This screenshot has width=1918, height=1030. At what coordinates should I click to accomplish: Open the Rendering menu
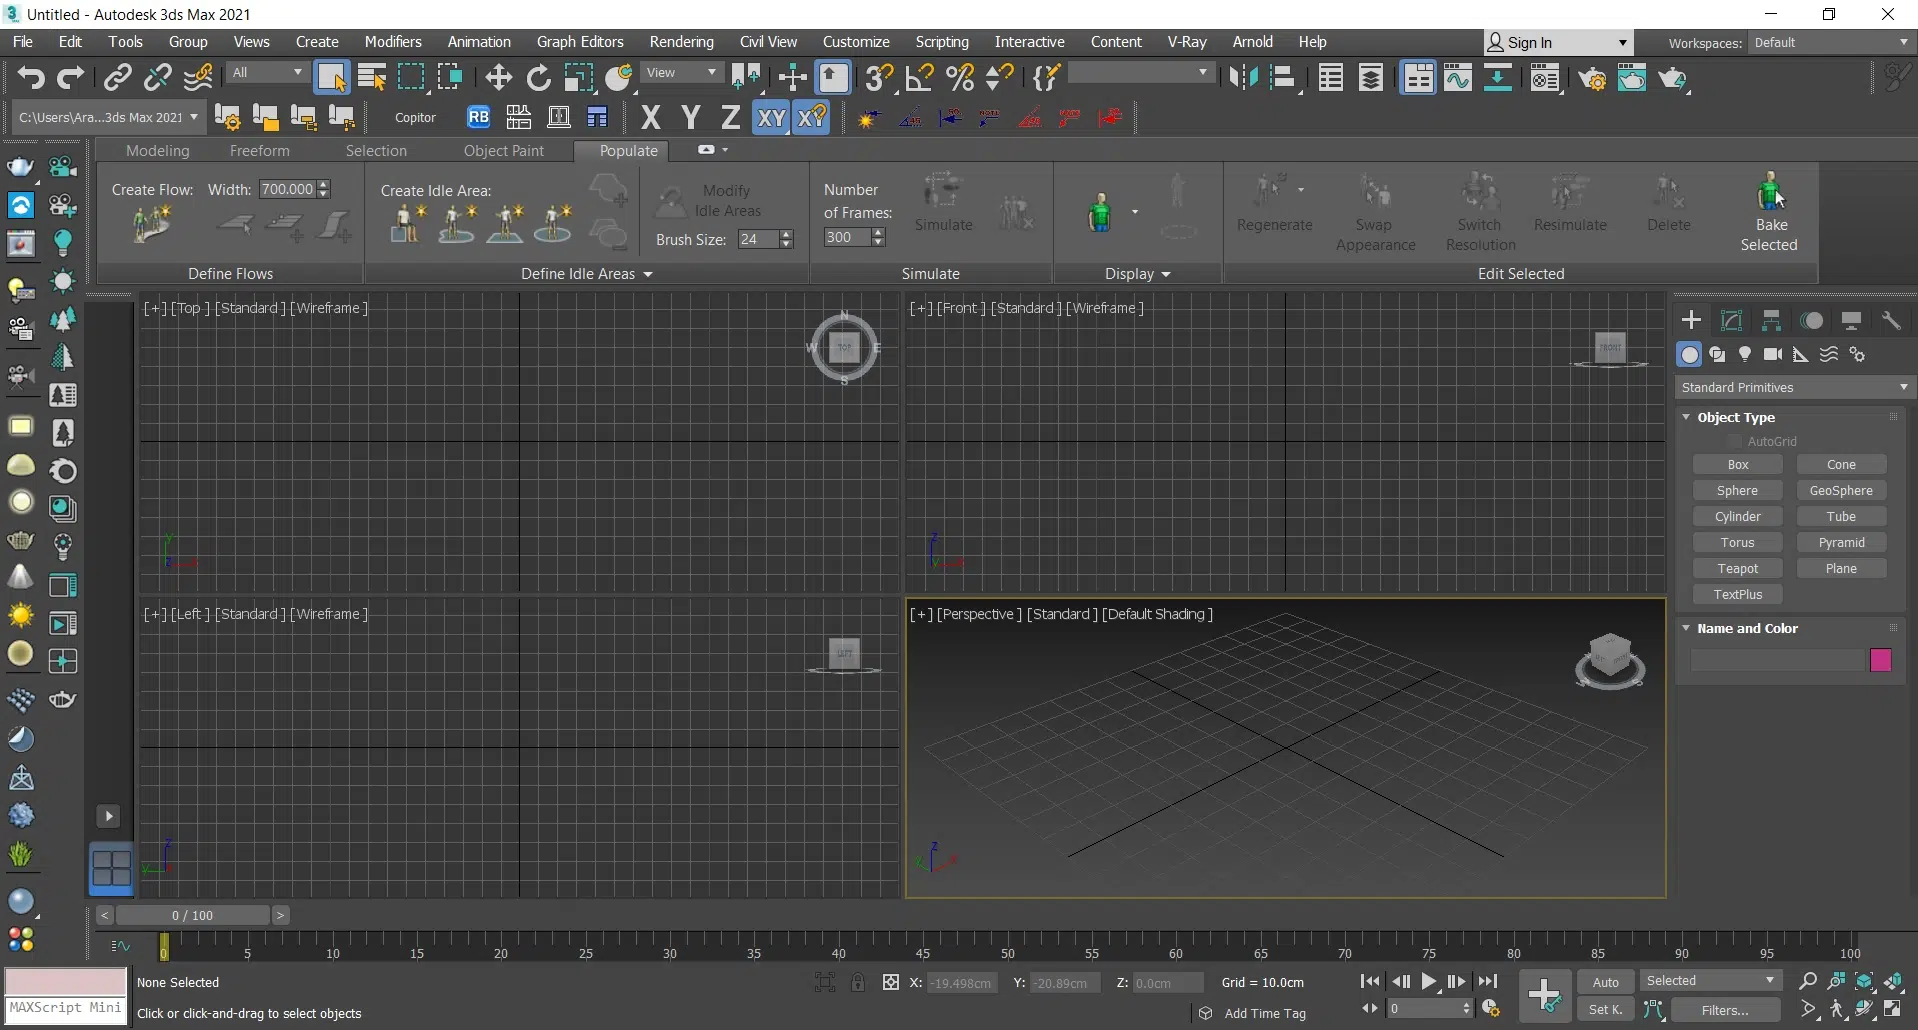click(681, 42)
